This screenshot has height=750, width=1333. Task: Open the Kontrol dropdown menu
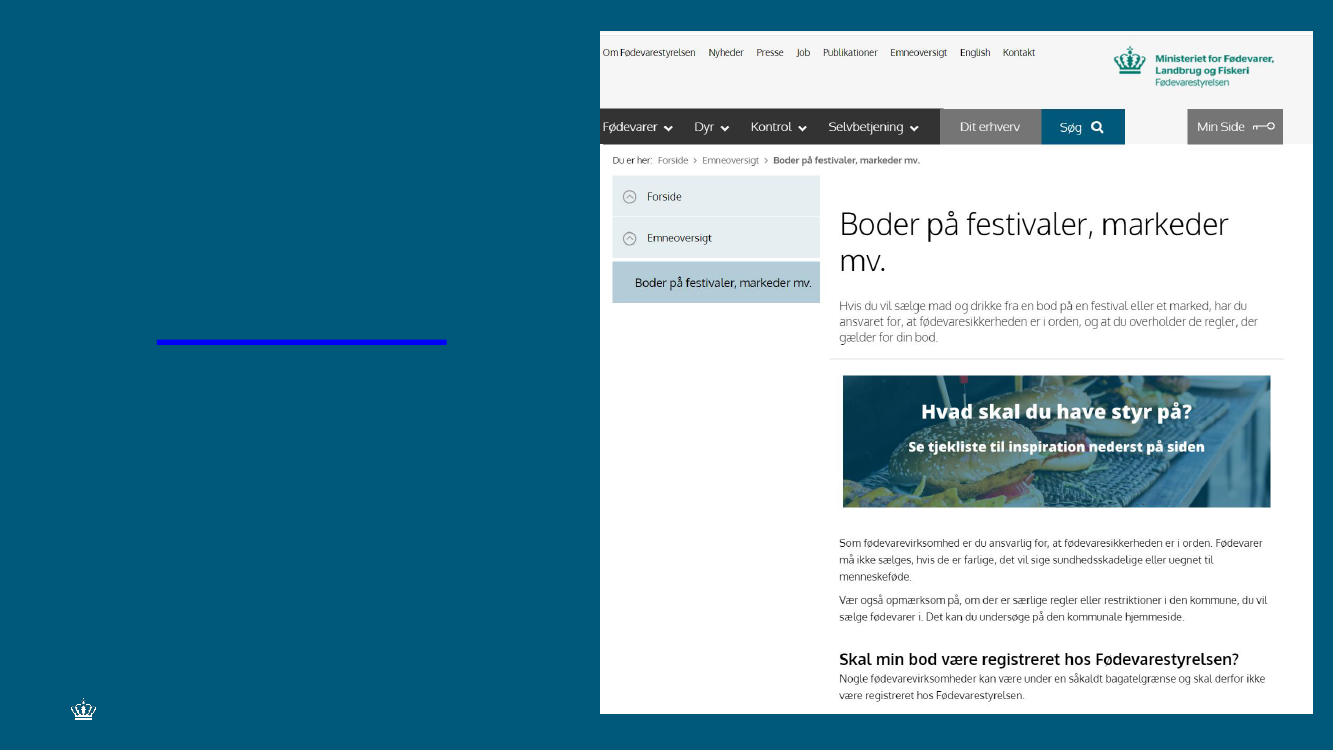coord(779,127)
